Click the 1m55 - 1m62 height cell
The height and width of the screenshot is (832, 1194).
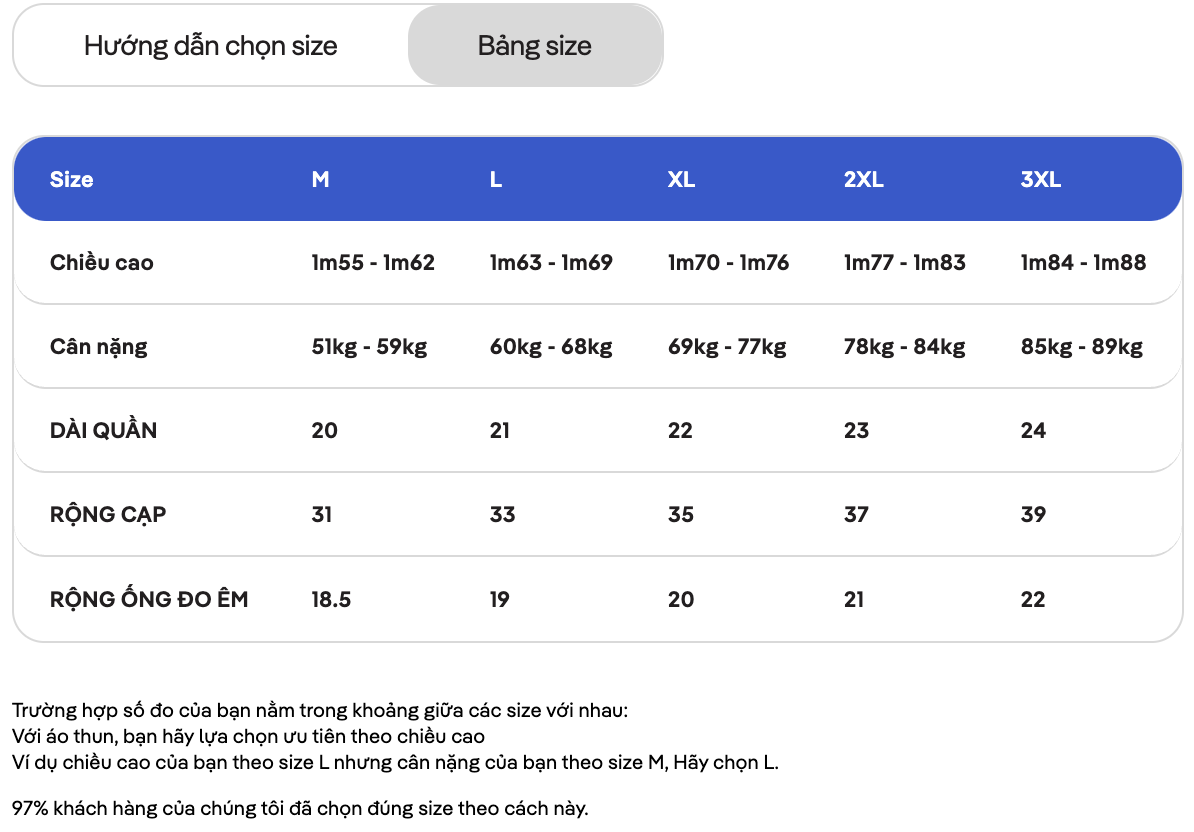[x=373, y=263]
